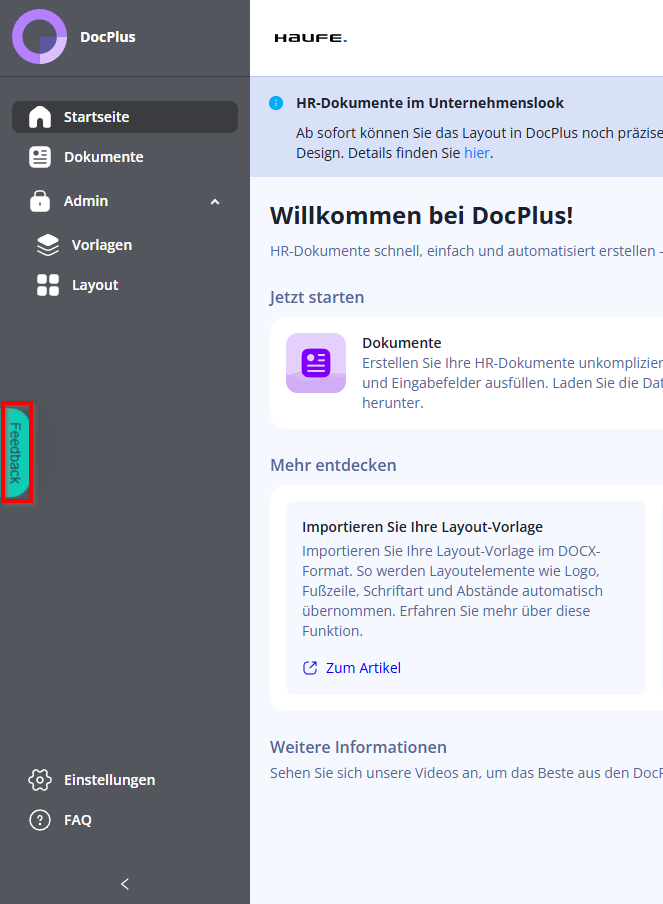This screenshot has height=904, width=663.
Task: Go to Layout in Admin menu
Action: [95, 285]
